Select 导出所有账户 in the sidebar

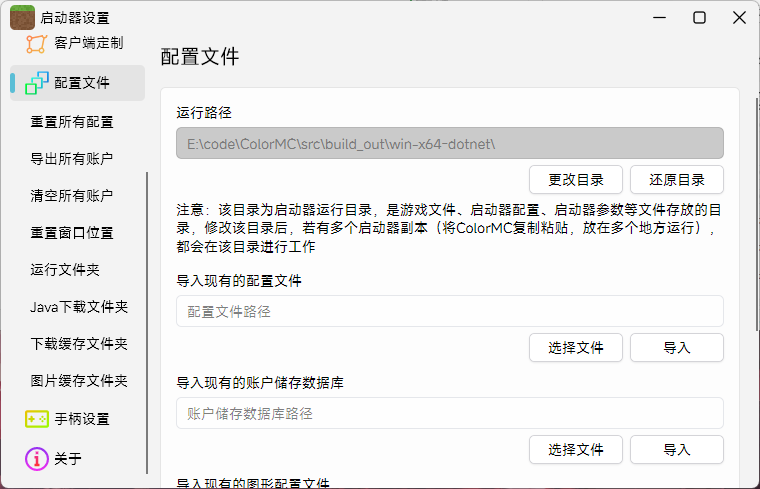[x=72, y=159]
